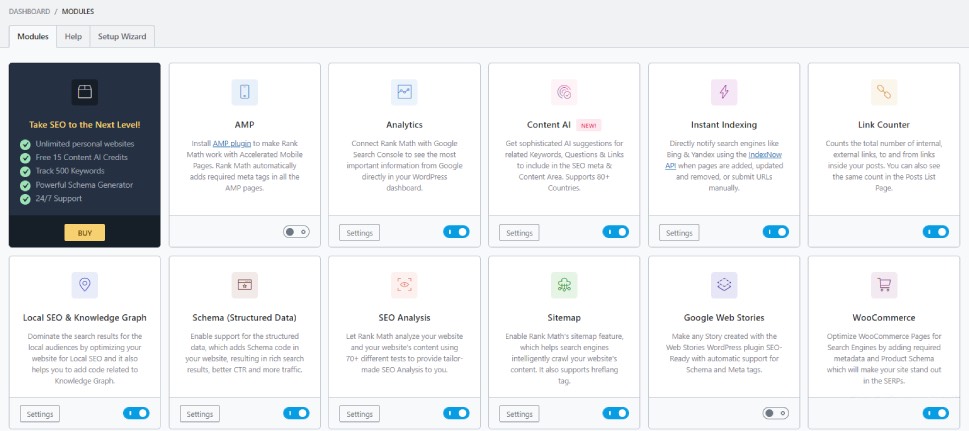
Task: Click the yellow BUY button
Action: [84, 232]
